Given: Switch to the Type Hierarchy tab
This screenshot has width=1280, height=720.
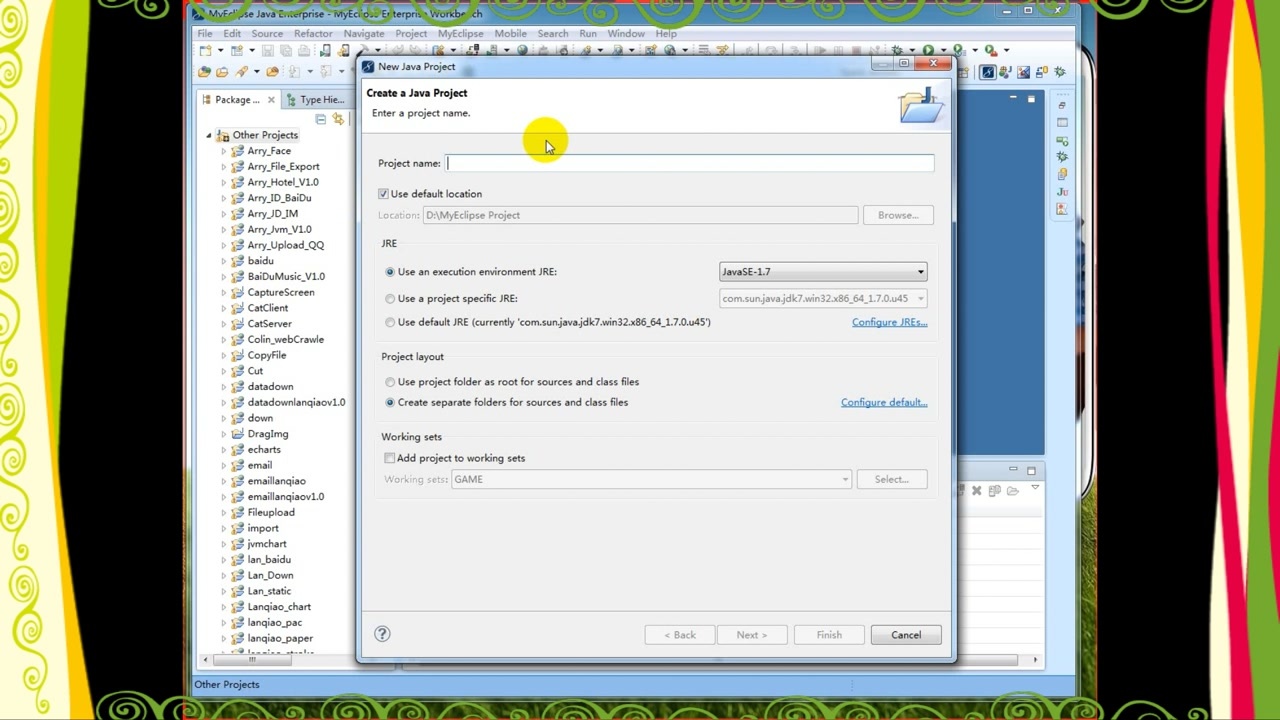Looking at the screenshot, I should [x=314, y=100].
